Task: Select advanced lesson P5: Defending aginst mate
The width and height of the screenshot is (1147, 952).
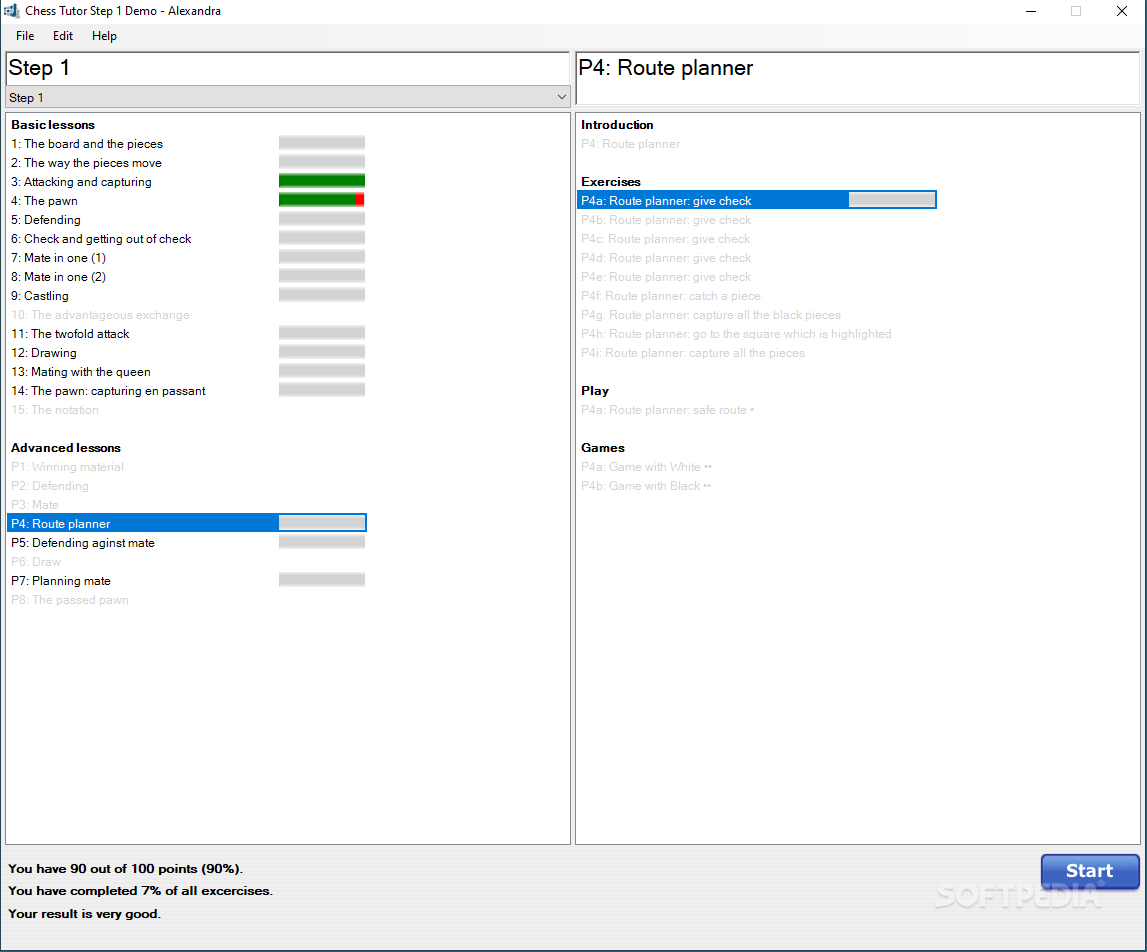Action: click(83, 543)
